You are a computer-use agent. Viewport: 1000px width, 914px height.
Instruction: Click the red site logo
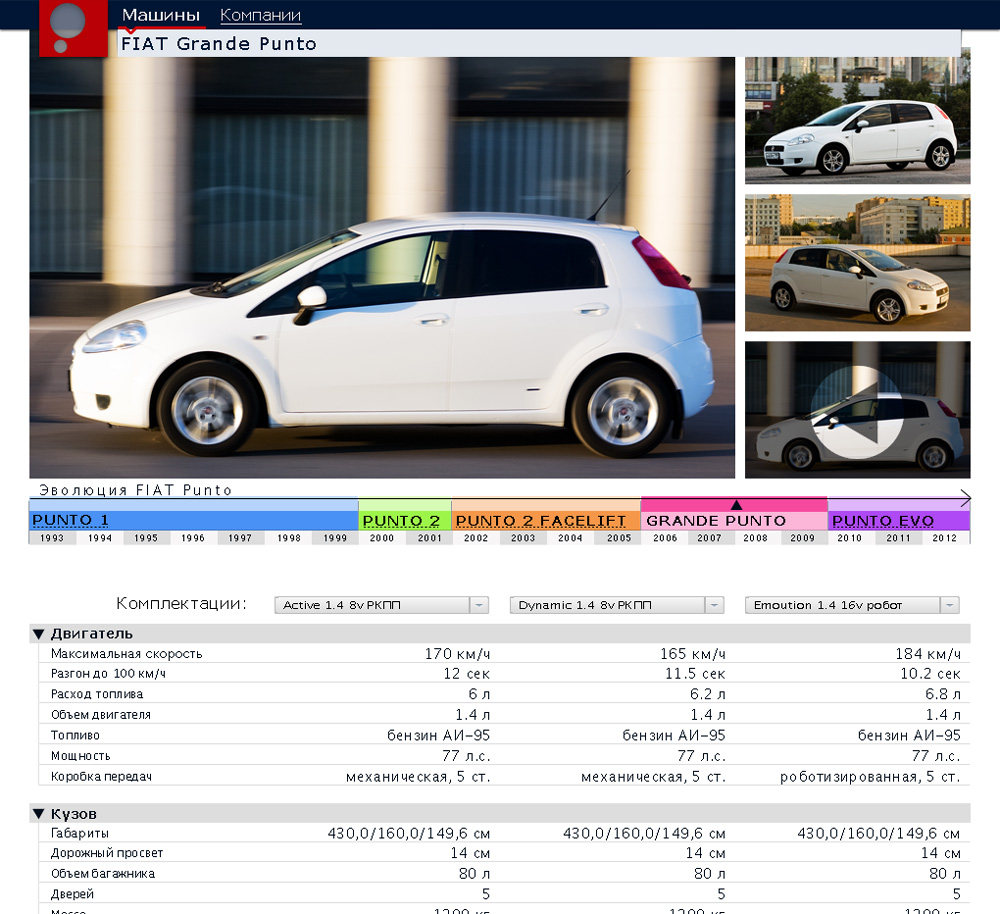click(72, 28)
